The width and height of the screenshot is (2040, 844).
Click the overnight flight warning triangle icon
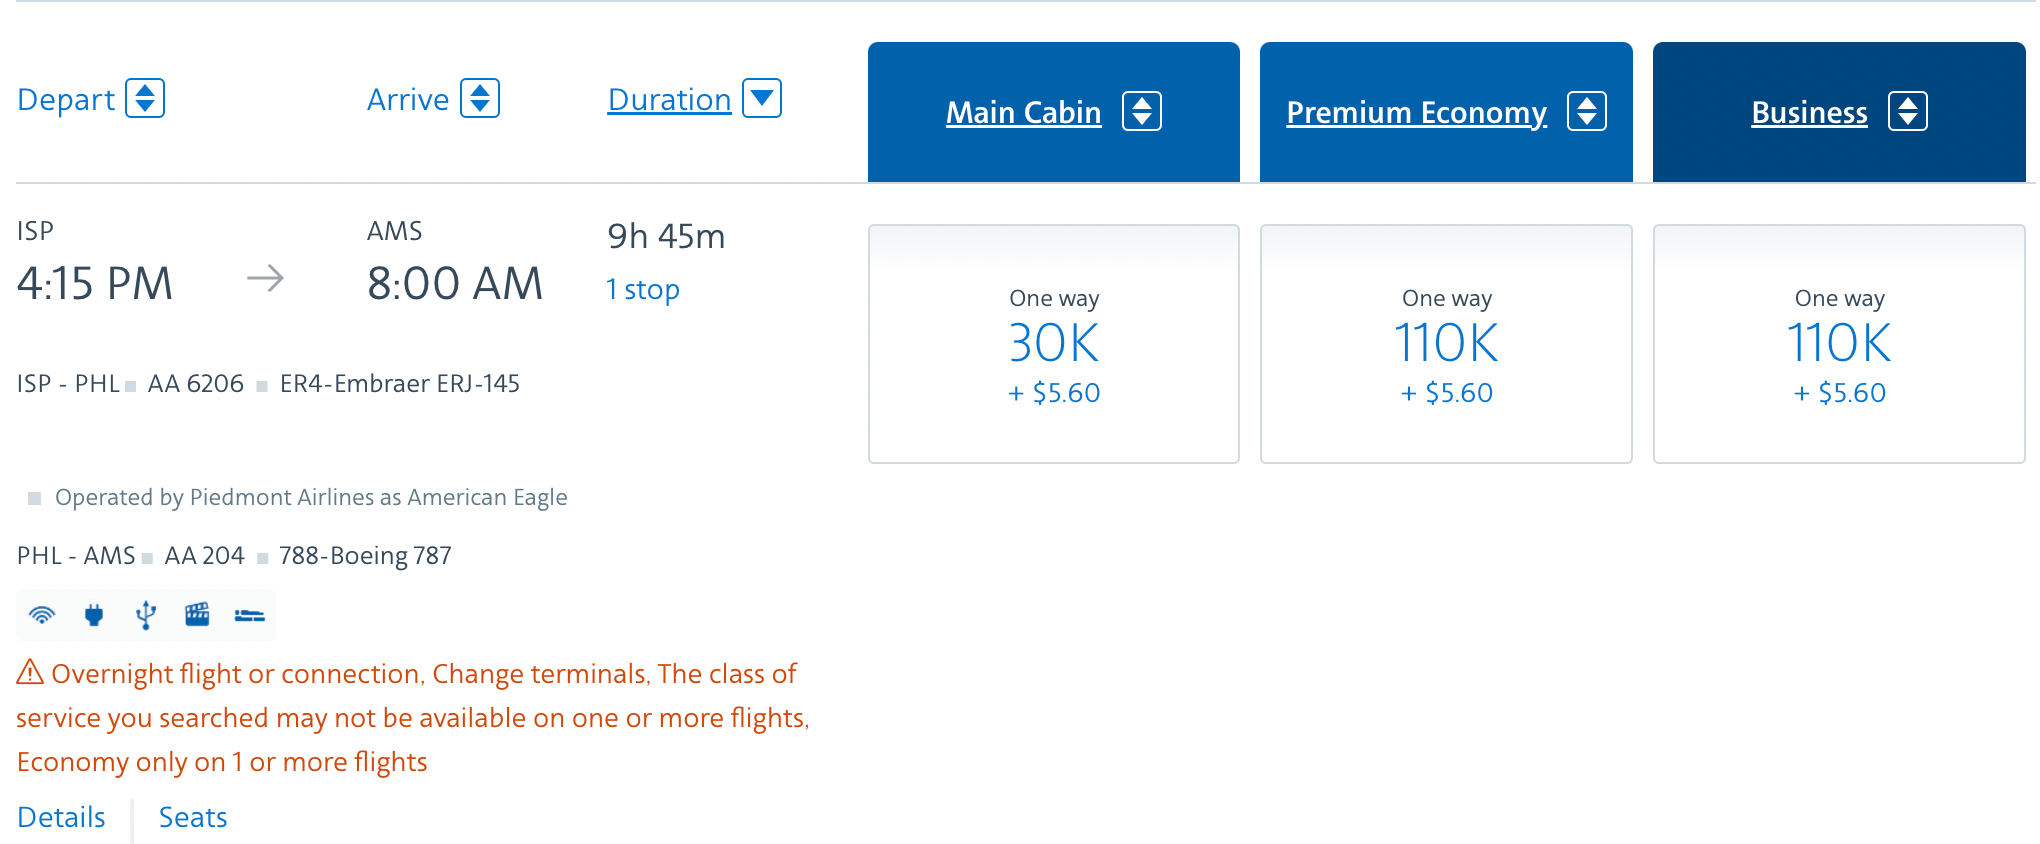tap(28, 673)
